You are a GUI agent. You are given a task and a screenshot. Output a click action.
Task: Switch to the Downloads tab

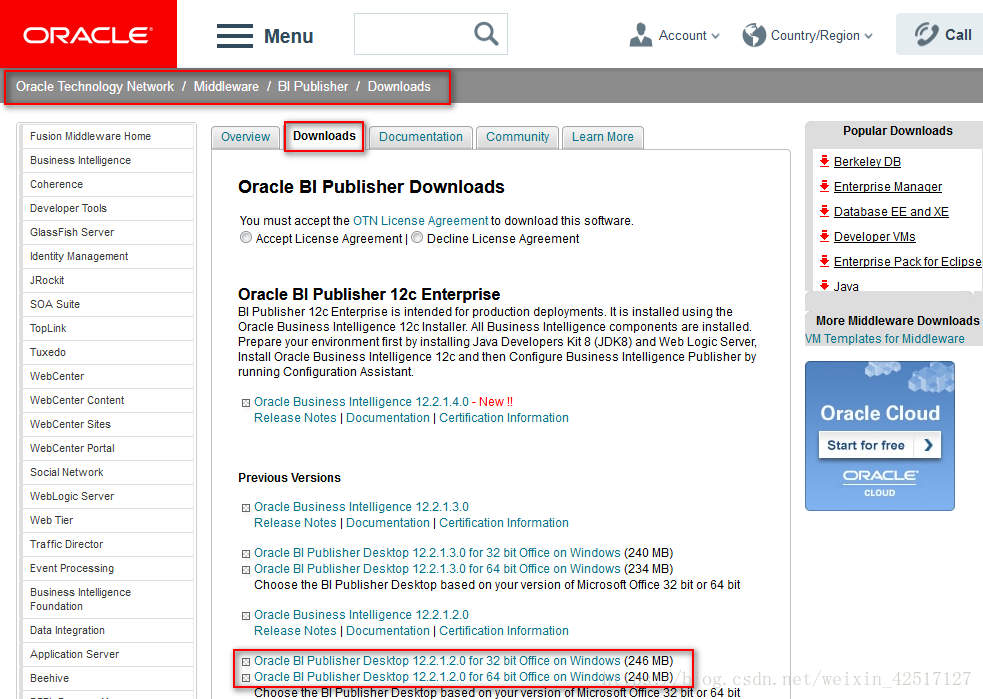tap(324, 137)
